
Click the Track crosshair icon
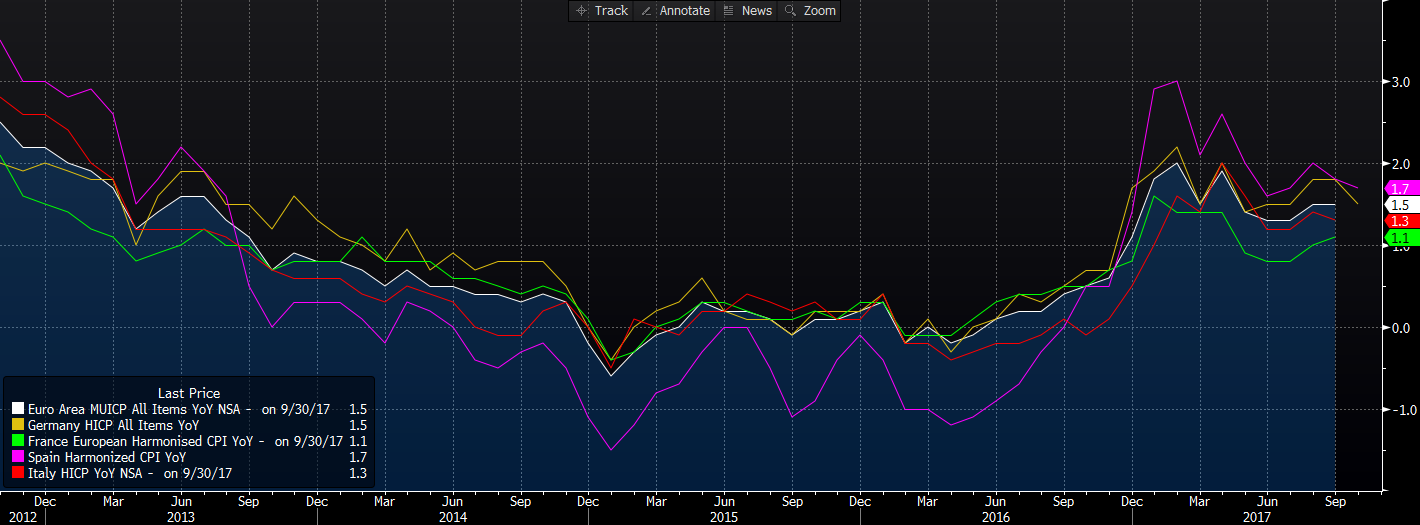(581, 11)
